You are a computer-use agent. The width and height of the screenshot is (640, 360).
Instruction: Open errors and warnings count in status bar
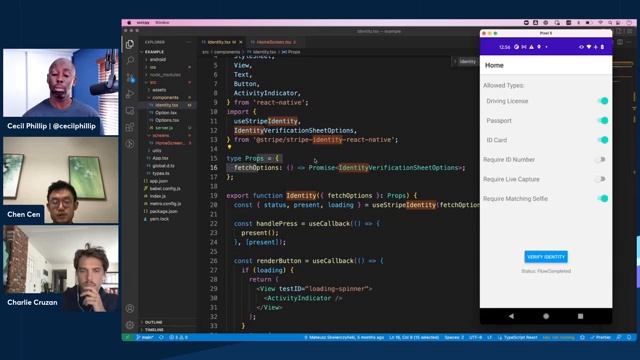[x=178, y=338]
